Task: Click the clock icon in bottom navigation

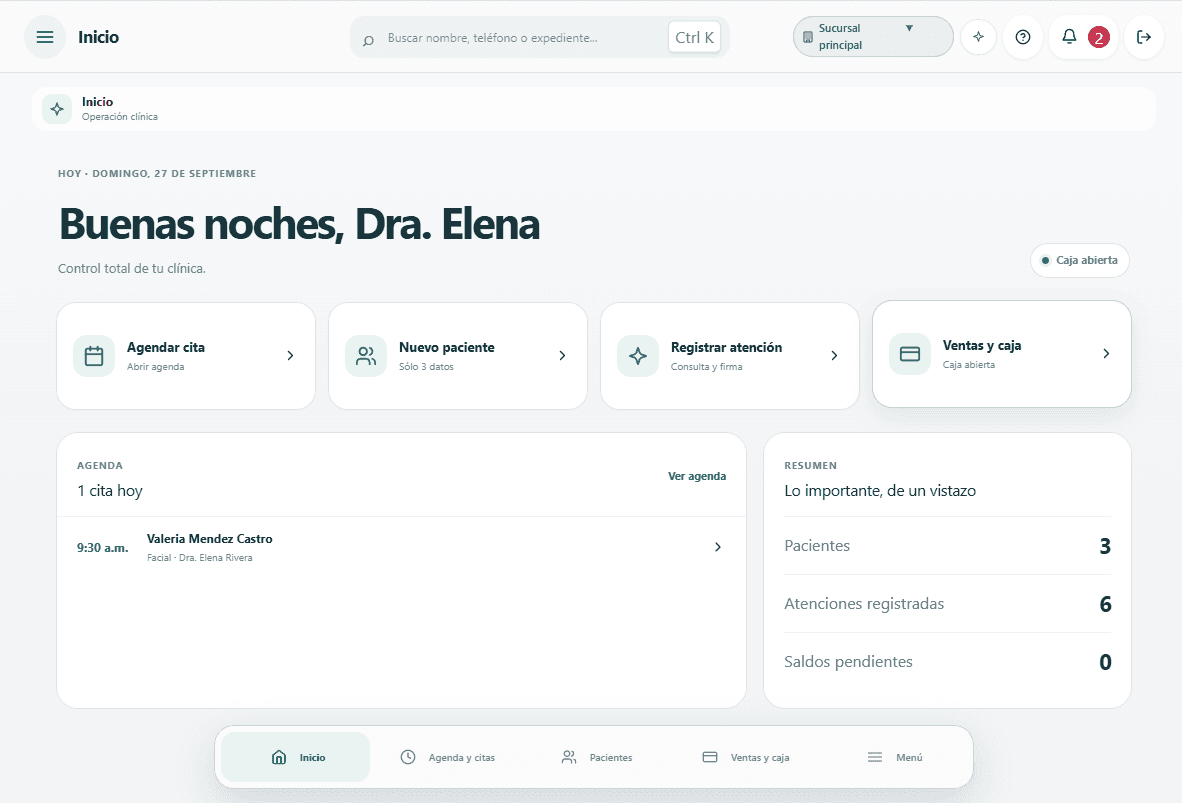Action: (408, 757)
